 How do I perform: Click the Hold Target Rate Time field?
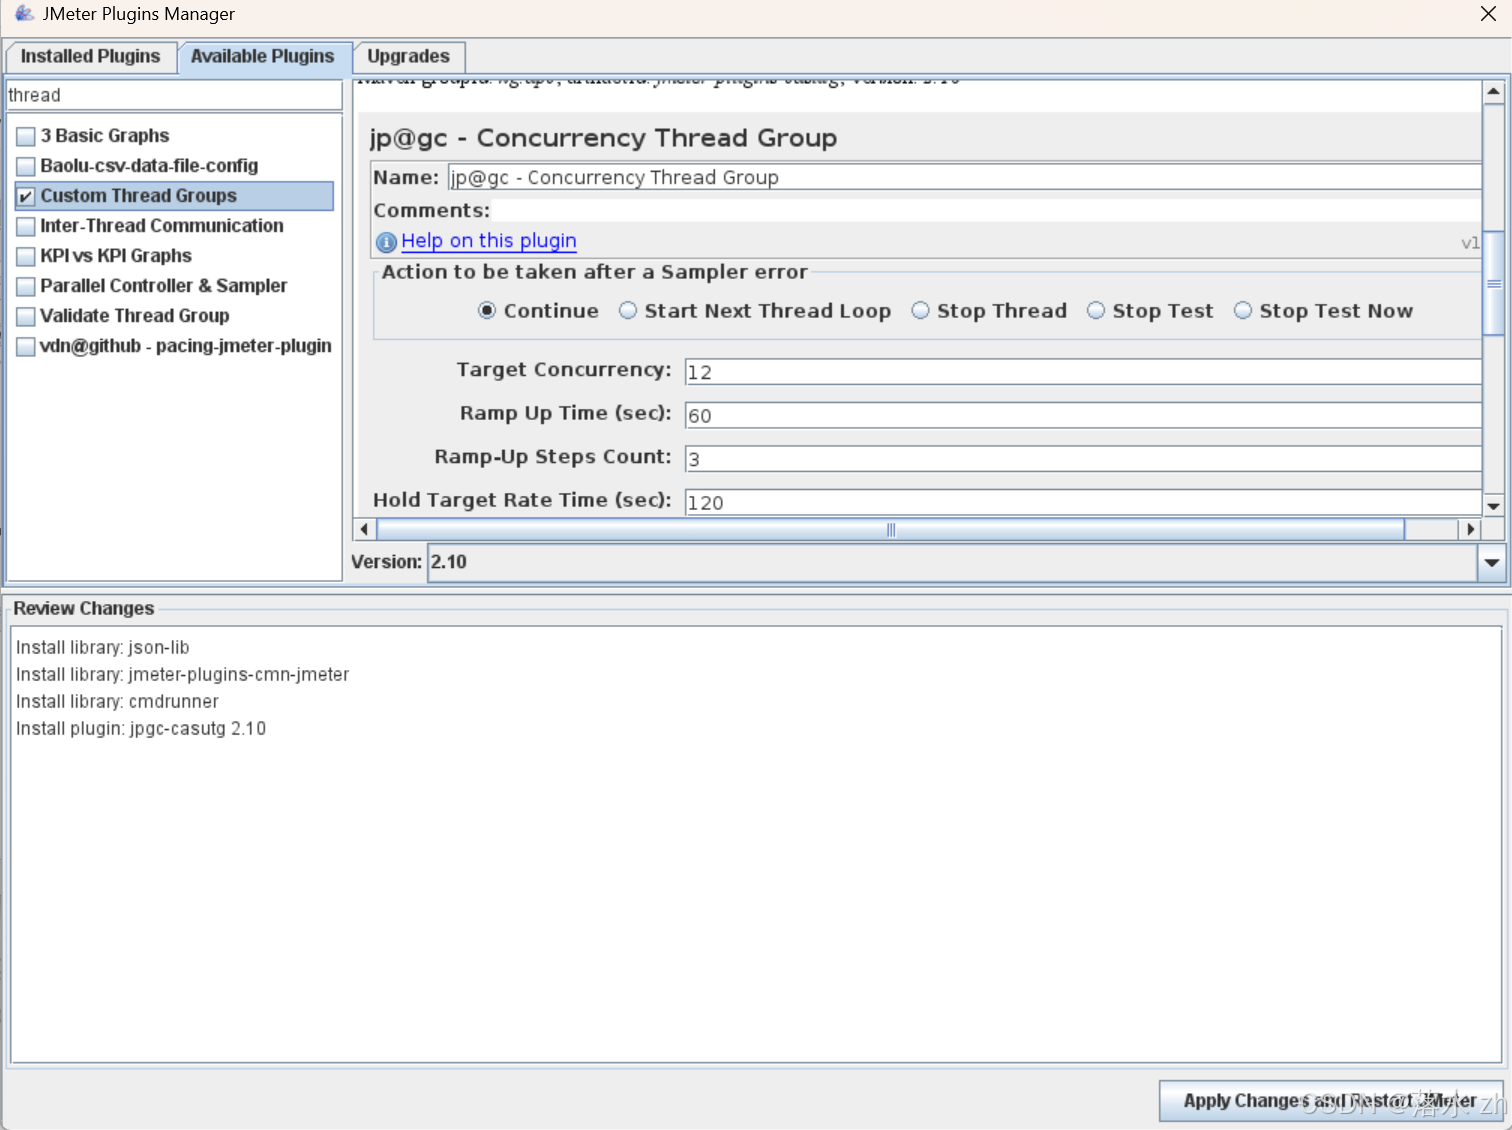(1083, 502)
